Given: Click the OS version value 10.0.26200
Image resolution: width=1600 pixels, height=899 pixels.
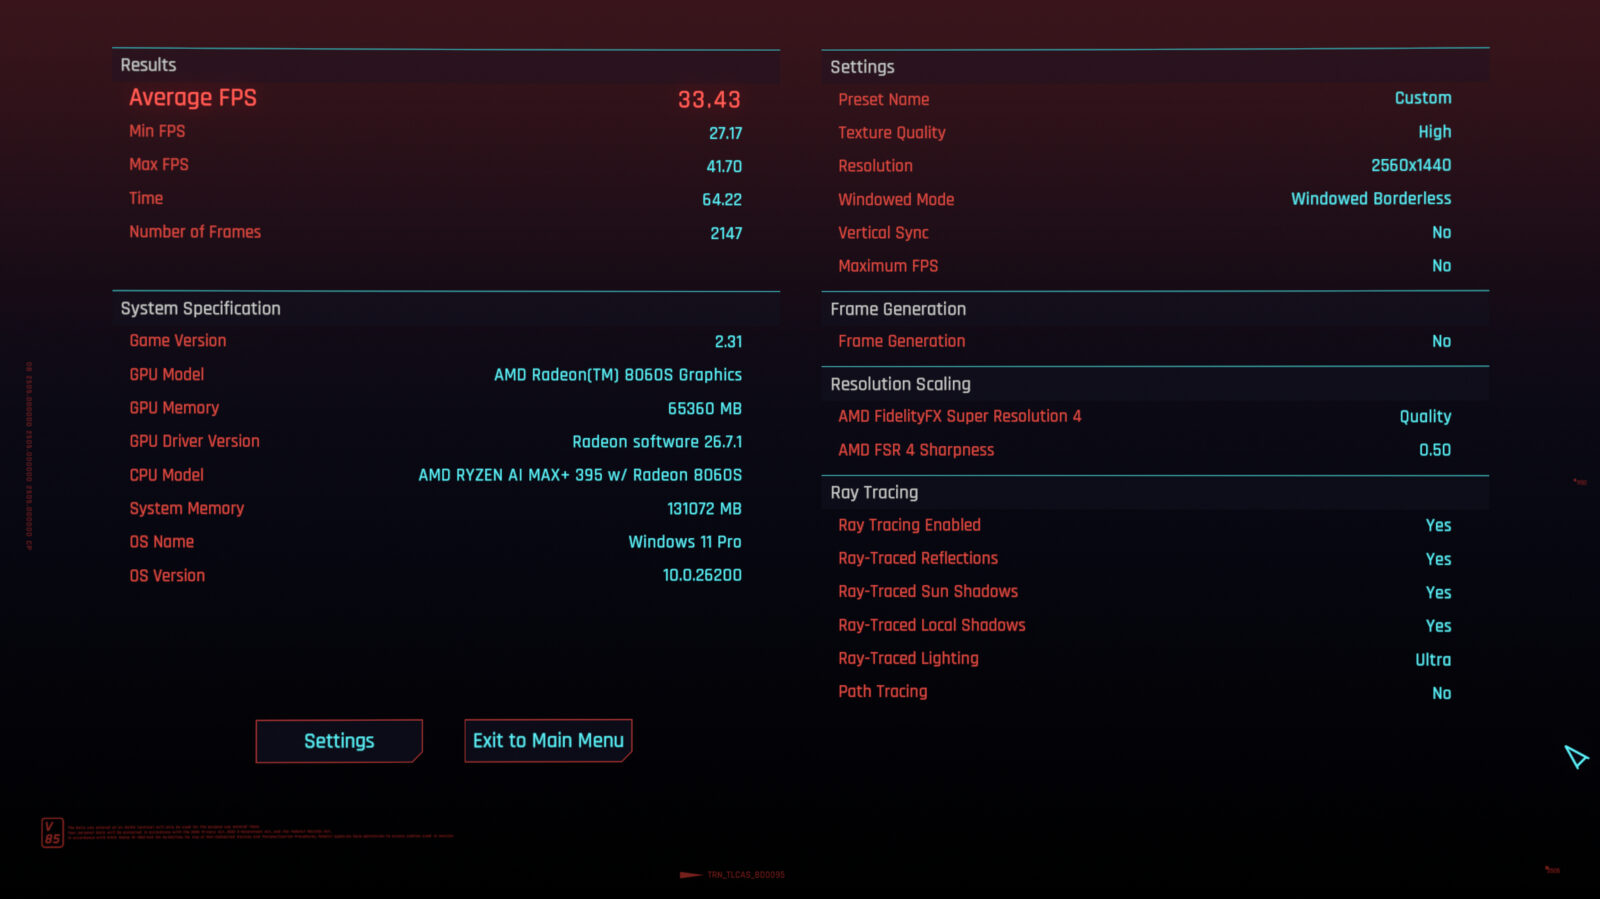Looking at the screenshot, I should (x=702, y=576).
